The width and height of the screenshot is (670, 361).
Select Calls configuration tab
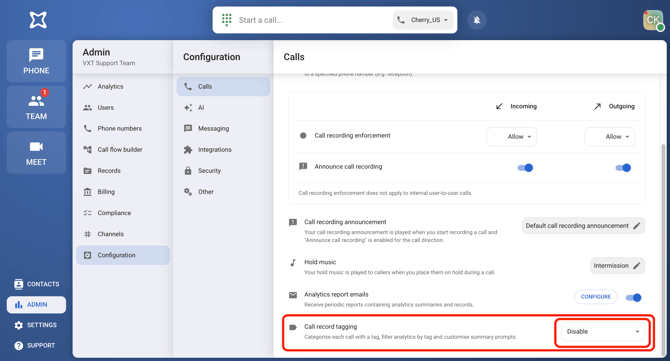[223, 86]
